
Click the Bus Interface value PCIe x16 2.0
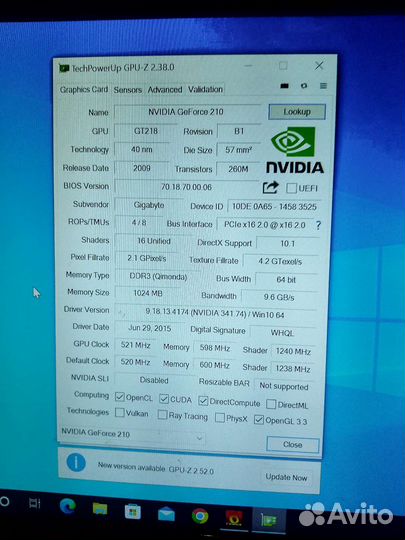[x=264, y=225]
